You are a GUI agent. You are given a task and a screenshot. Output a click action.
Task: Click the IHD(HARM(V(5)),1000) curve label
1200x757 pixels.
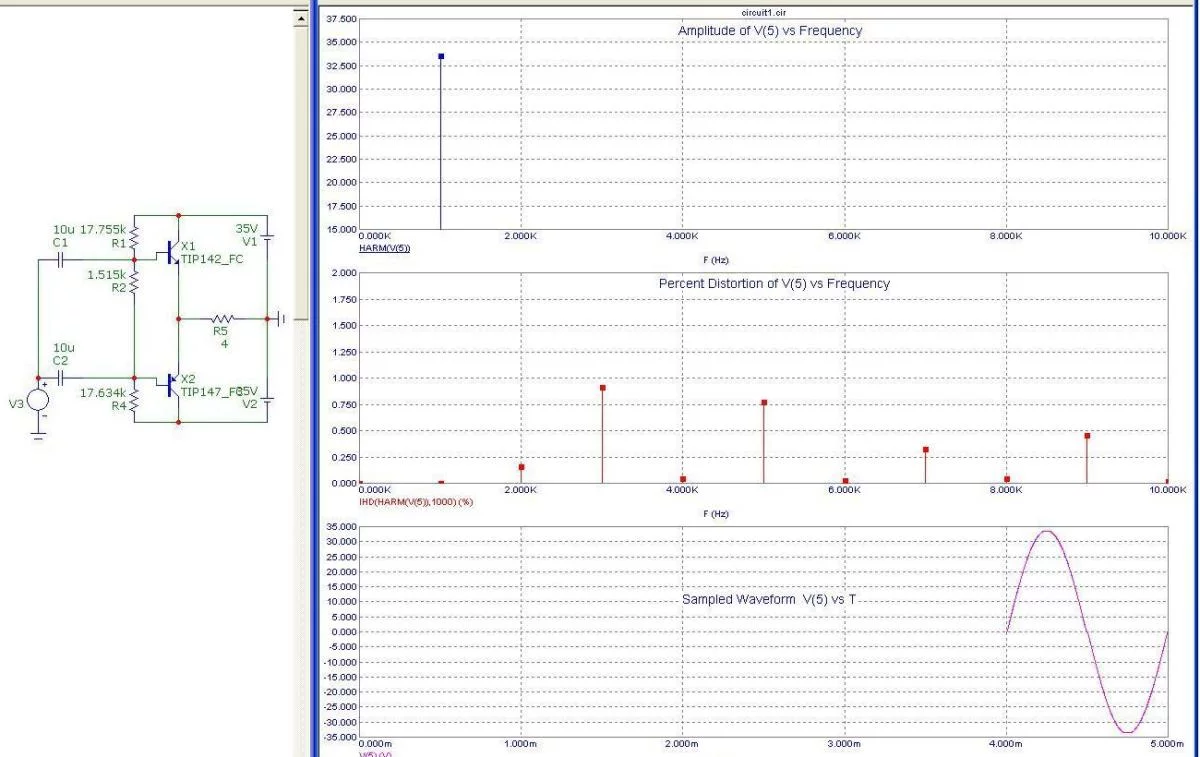[416, 501]
